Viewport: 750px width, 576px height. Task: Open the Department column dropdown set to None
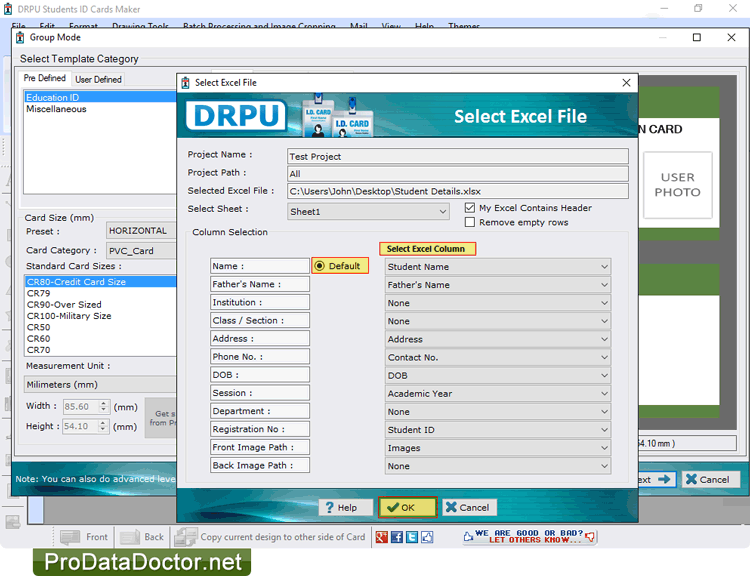[x=498, y=411]
